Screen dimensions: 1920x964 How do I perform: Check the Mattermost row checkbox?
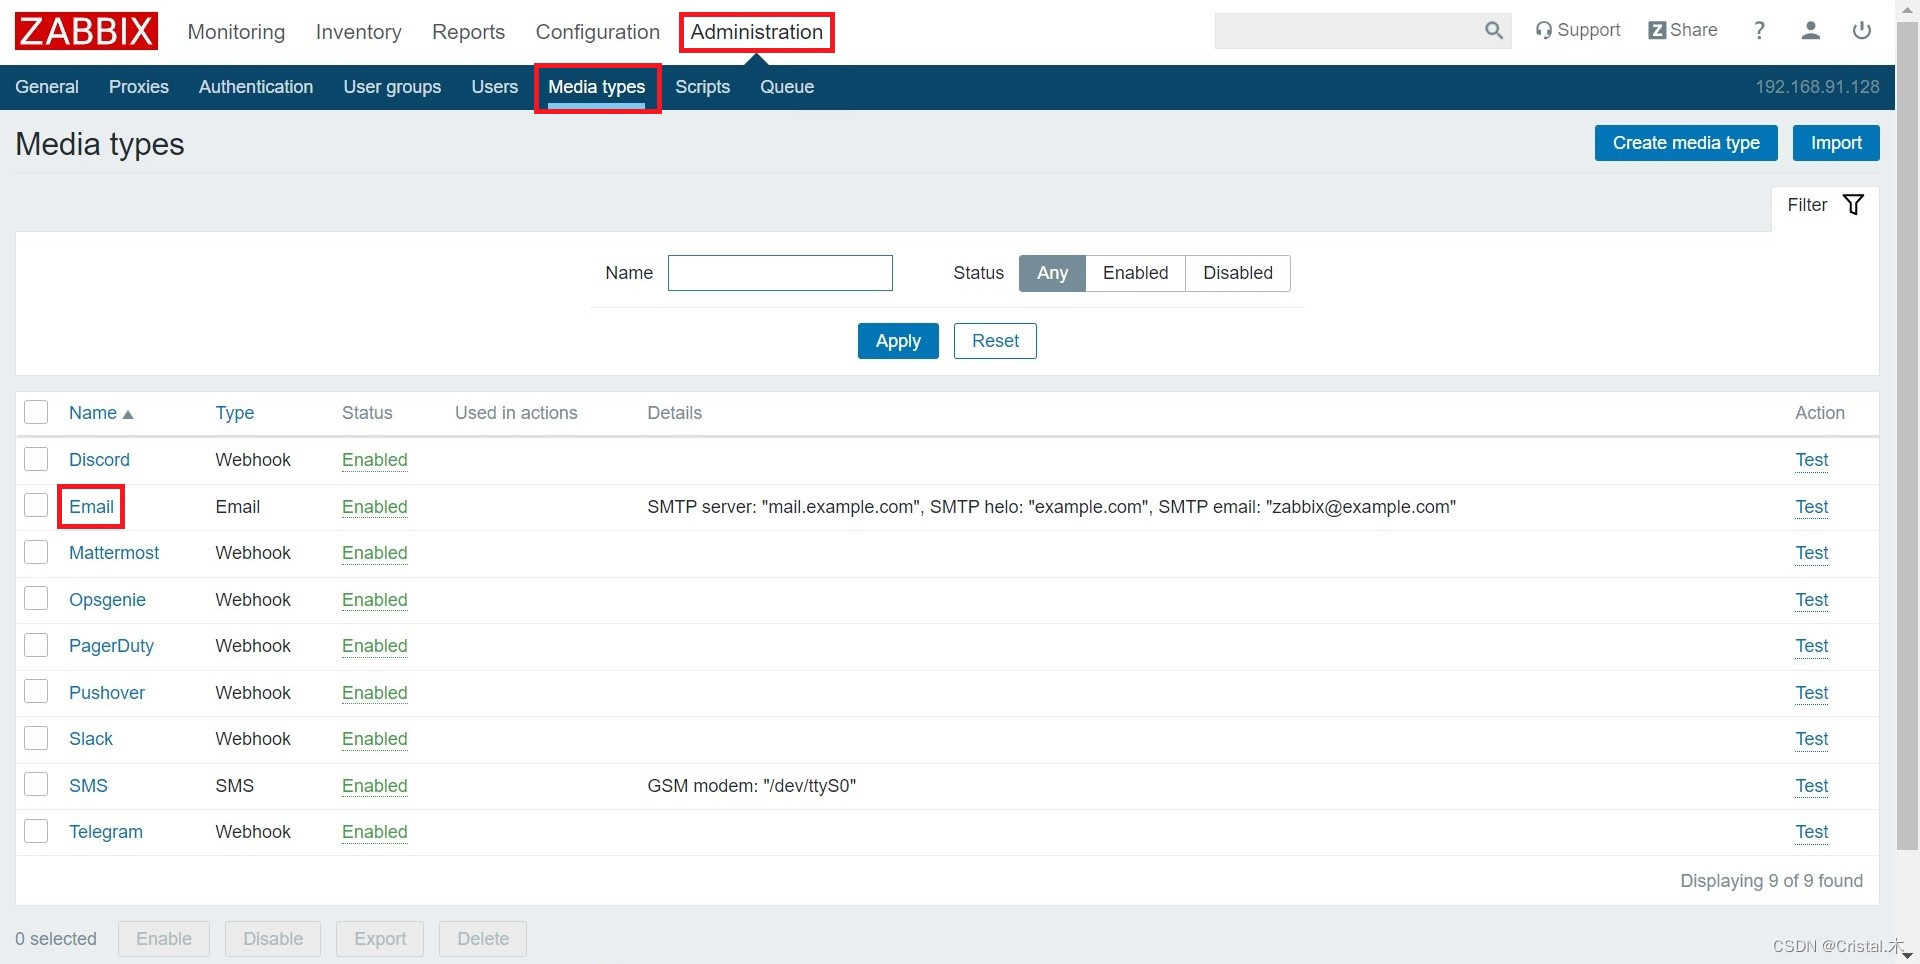click(x=36, y=552)
